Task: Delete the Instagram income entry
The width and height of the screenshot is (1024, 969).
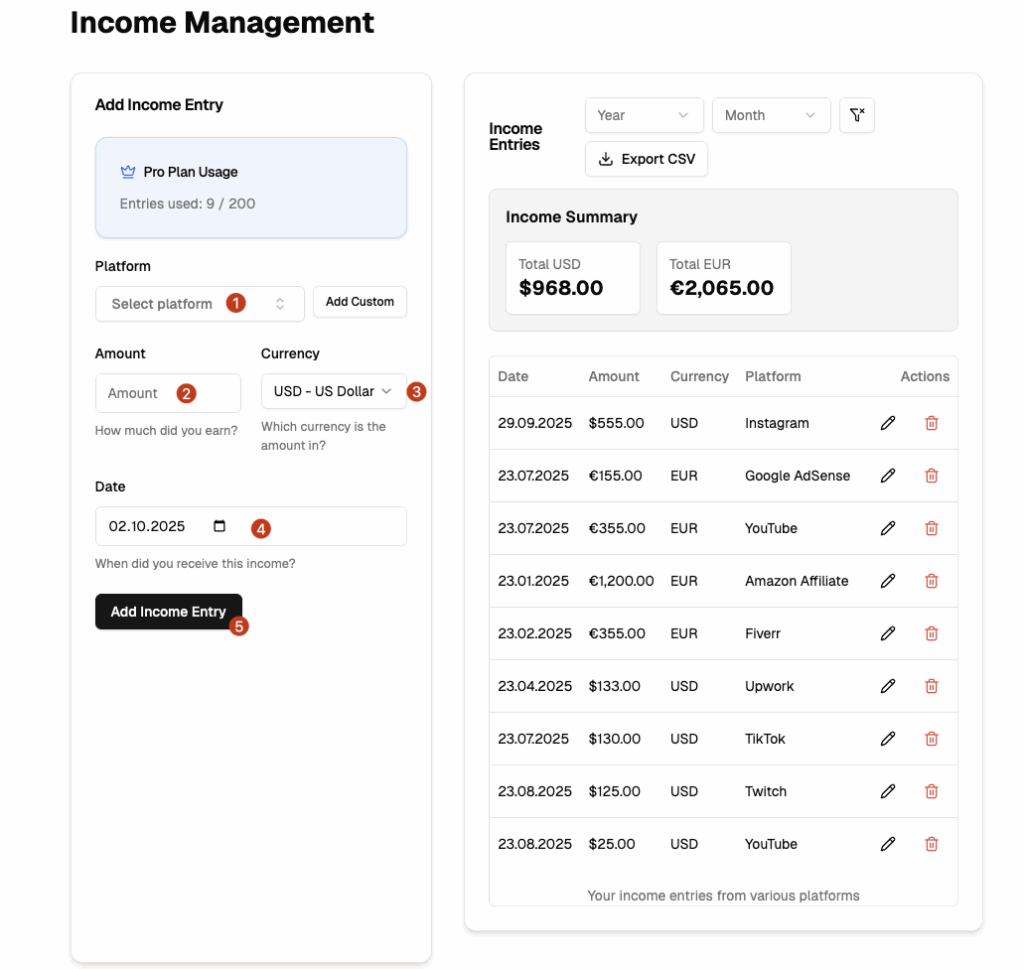Action: click(x=931, y=423)
